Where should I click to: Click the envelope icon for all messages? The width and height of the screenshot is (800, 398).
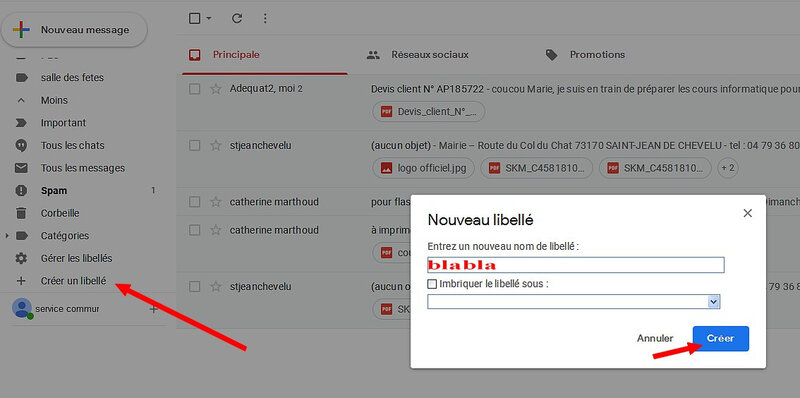tap(21, 168)
